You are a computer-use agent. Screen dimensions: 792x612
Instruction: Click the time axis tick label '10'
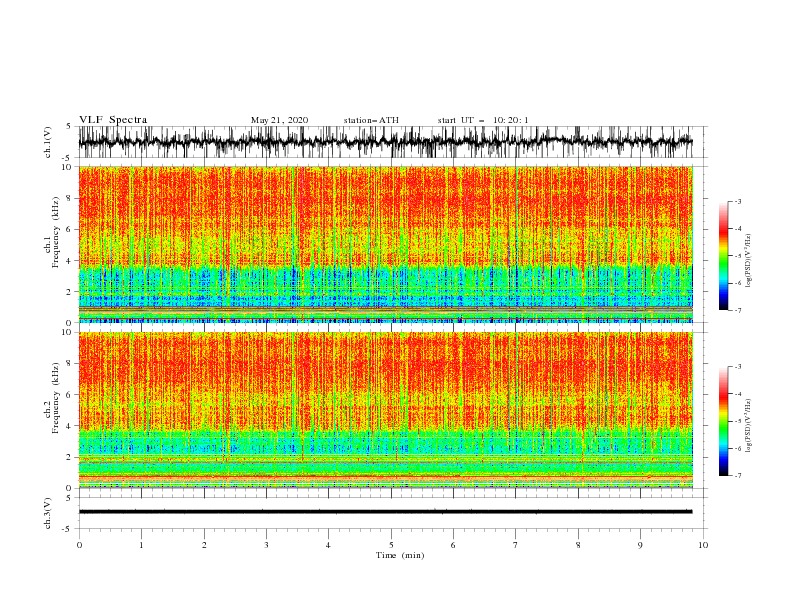(703, 545)
